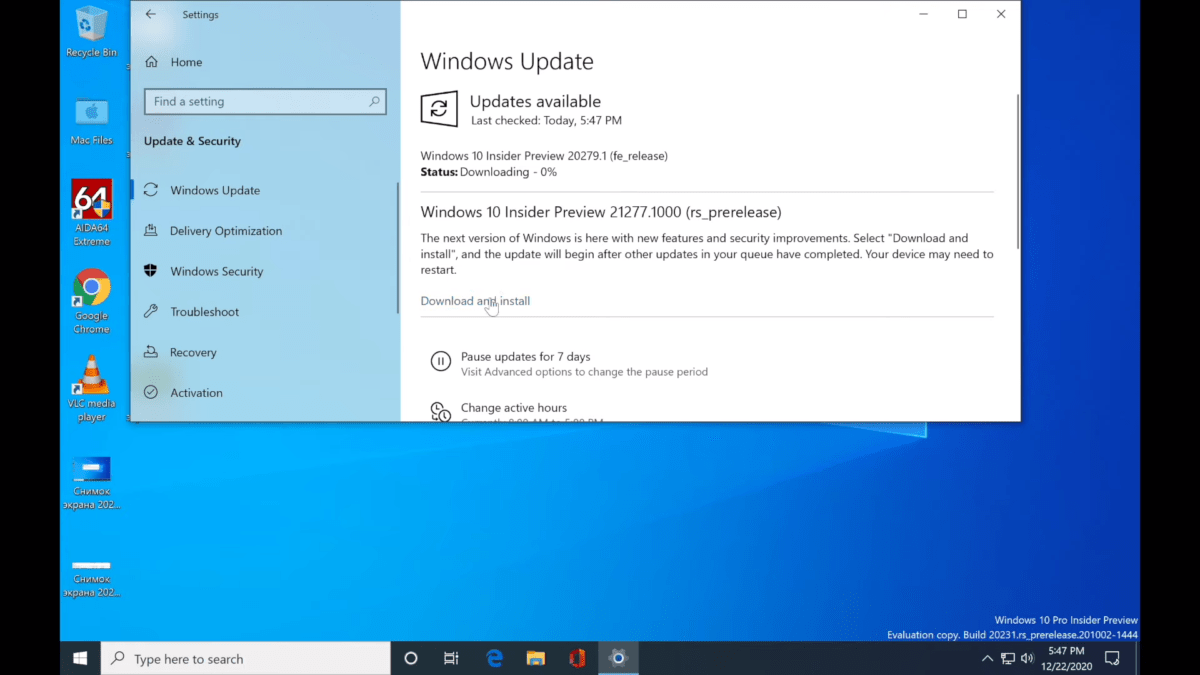Focus the Find a setting search box
Screen dimensions: 1200x675
(x=265, y=101)
